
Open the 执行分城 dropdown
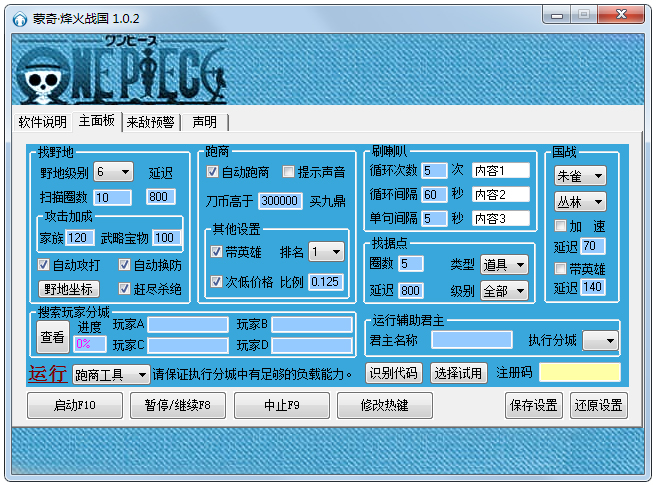pos(601,341)
